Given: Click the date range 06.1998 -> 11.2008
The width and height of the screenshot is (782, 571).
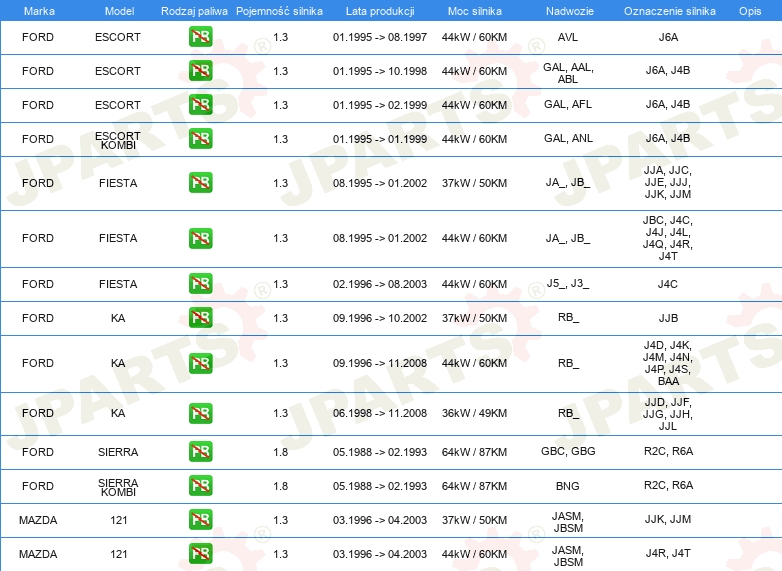Looking at the screenshot, I should pyautogui.click(x=380, y=413).
